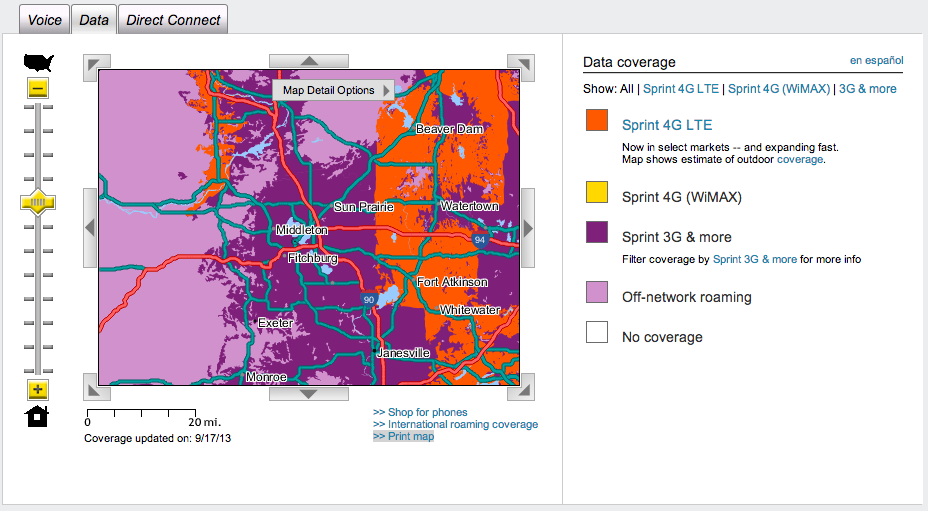
Task: Click the Whitewater label on map
Action: (x=470, y=310)
